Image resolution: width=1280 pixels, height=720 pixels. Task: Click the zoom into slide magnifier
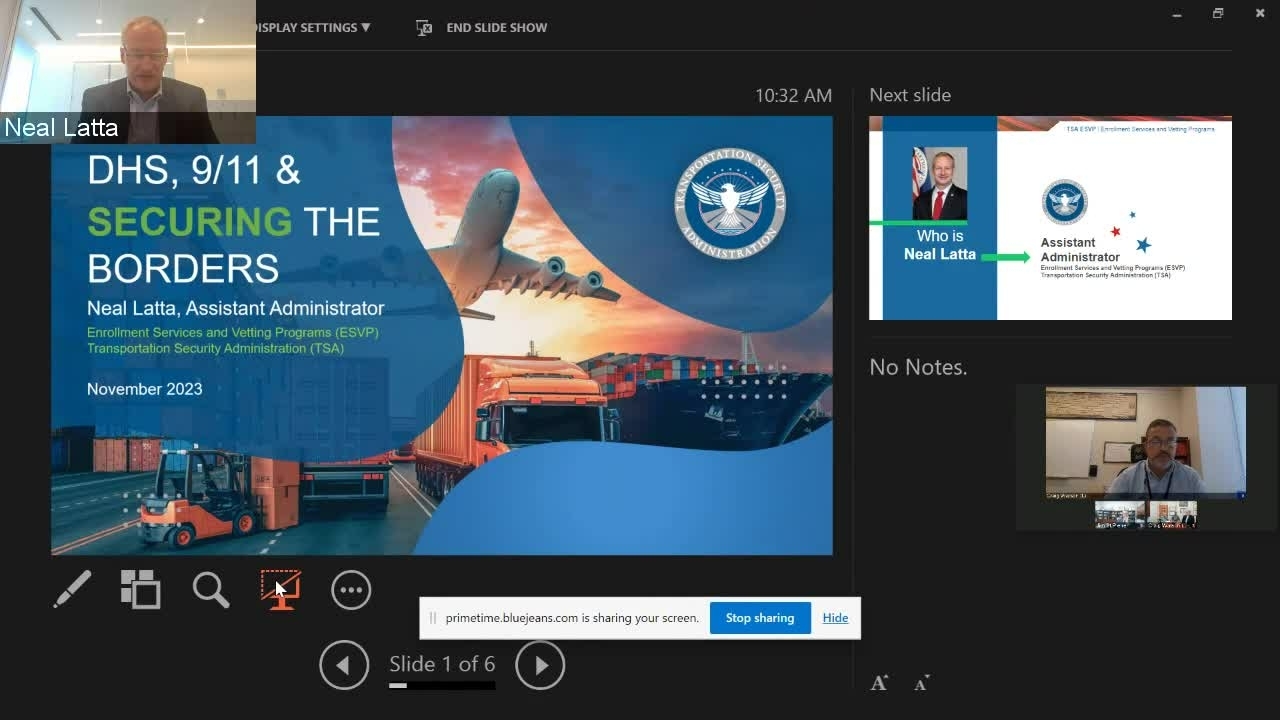(x=211, y=590)
